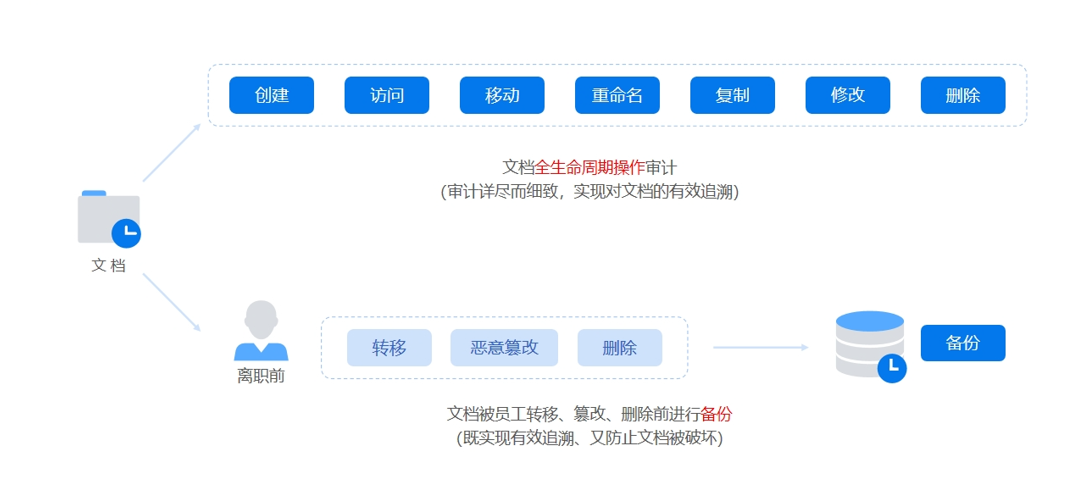1086x494 pixels.
Task: Click the text 既实现有效追溯、又防止文档被破坏
Action: (589, 439)
